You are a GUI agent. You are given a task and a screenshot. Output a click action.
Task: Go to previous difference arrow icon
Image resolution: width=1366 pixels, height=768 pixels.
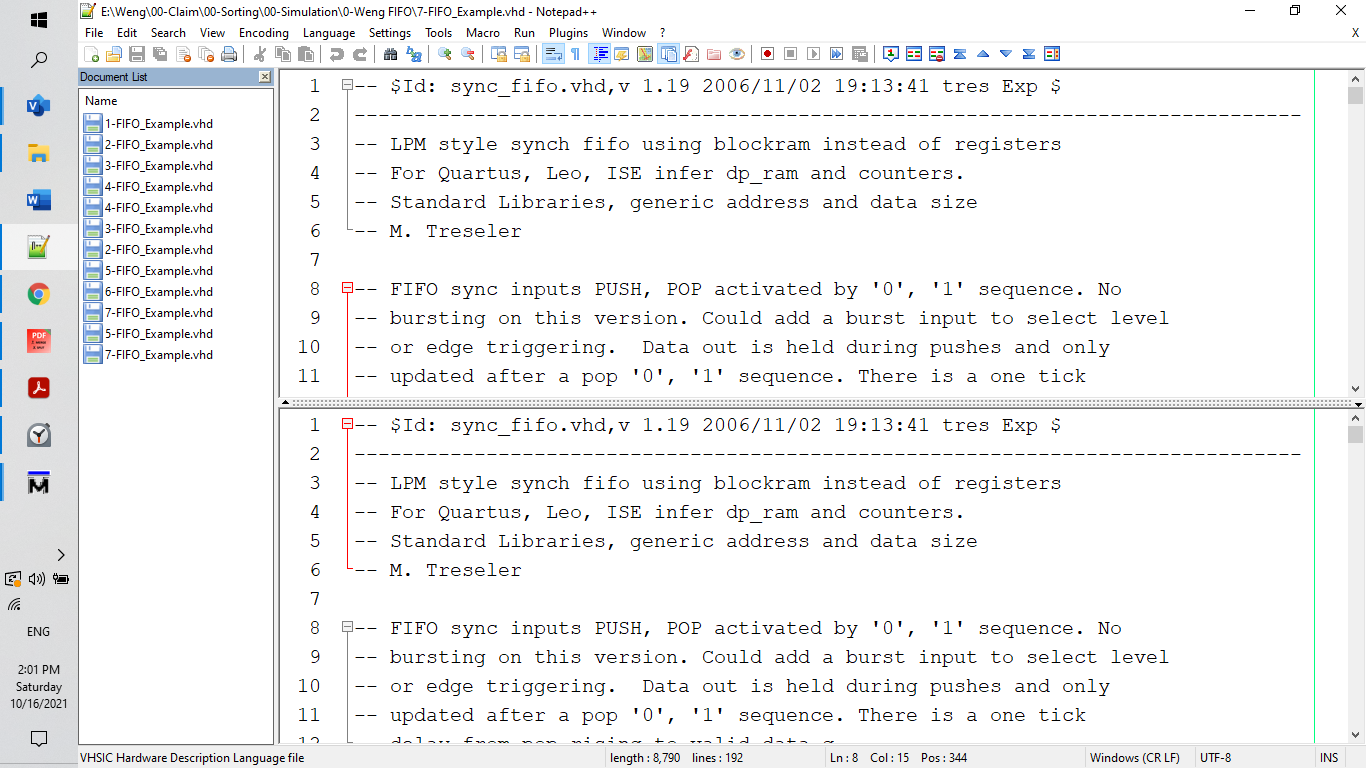pos(983,54)
